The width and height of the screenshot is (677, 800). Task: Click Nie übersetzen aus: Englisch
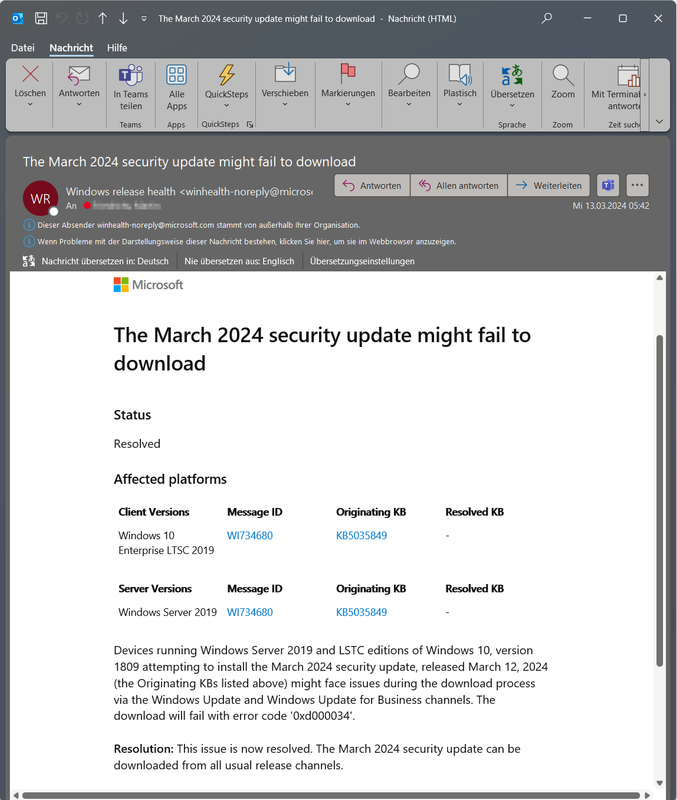tap(239, 261)
